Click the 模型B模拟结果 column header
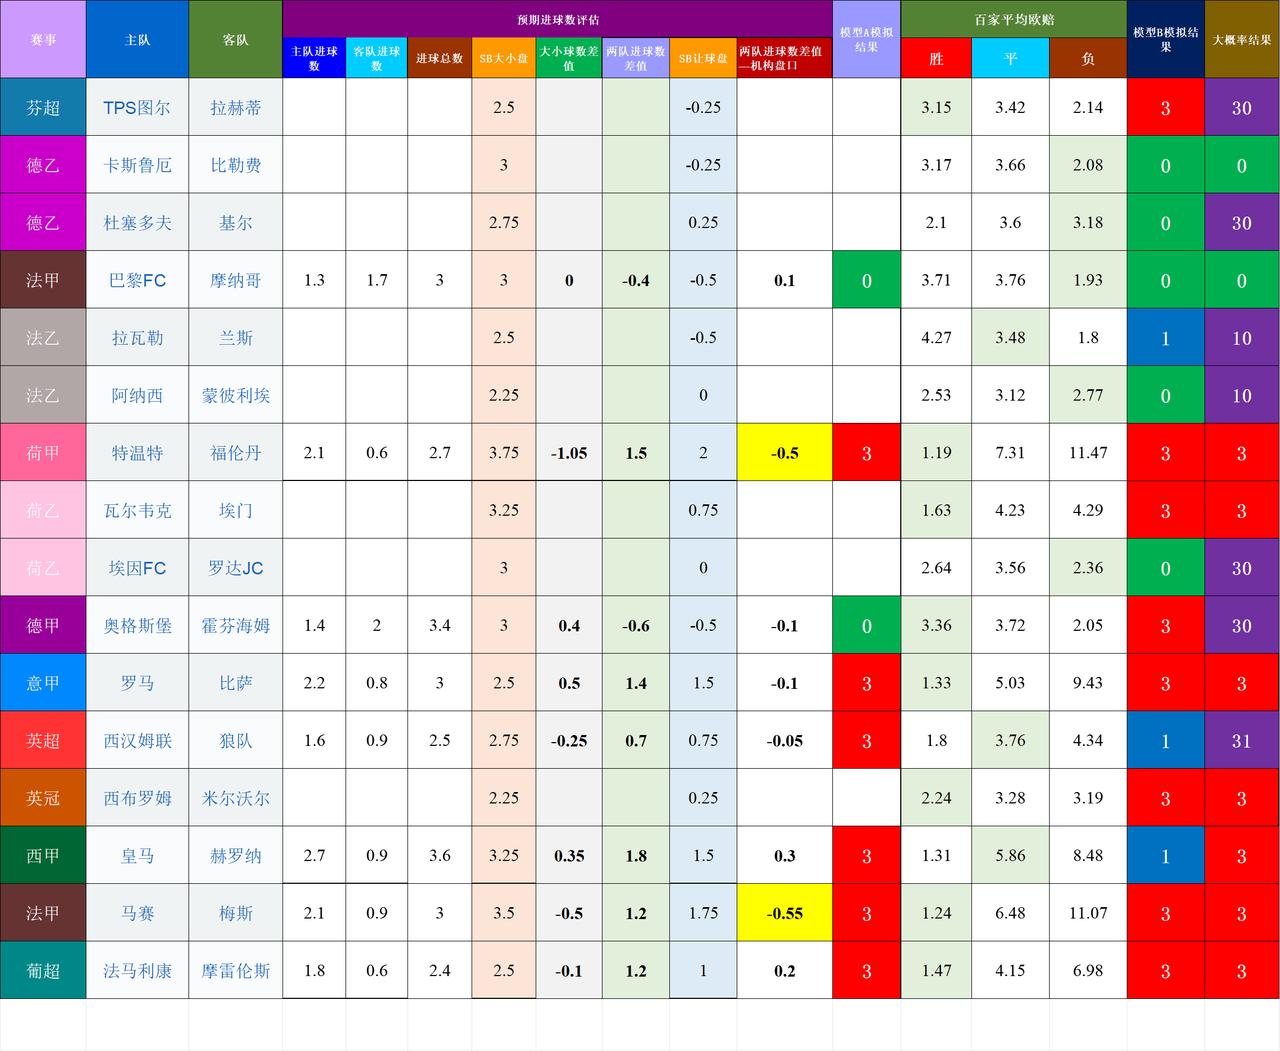Image resolution: width=1280 pixels, height=1051 pixels. point(1165,38)
